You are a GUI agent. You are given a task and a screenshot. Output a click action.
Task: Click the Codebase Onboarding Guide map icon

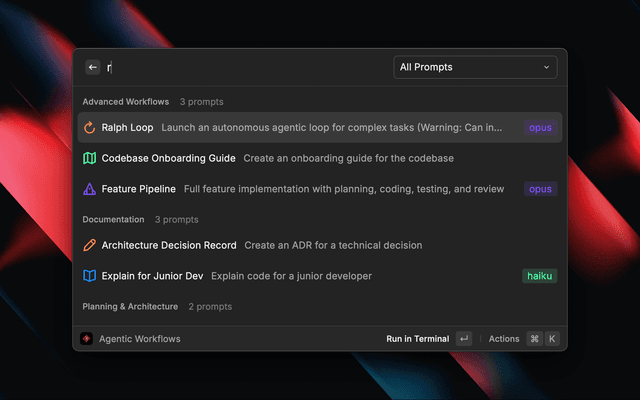[x=90, y=158]
